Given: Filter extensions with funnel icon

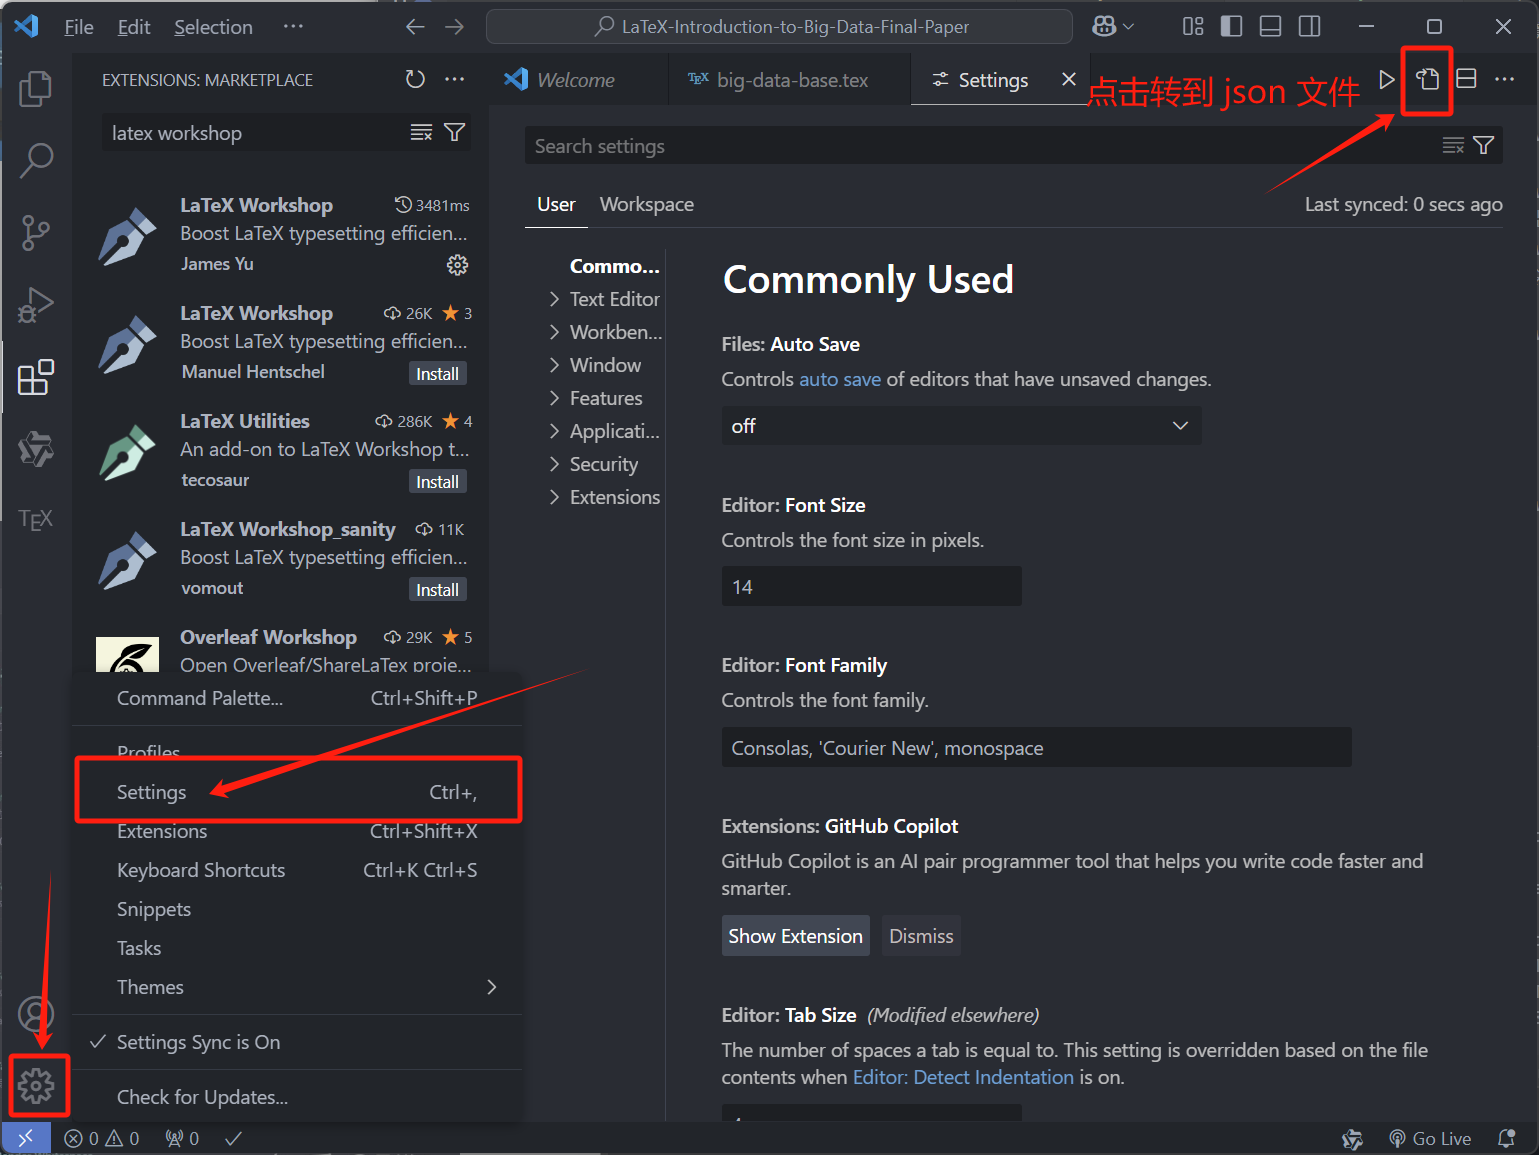Looking at the screenshot, I should pyautogui.click(x=455, y=132).
